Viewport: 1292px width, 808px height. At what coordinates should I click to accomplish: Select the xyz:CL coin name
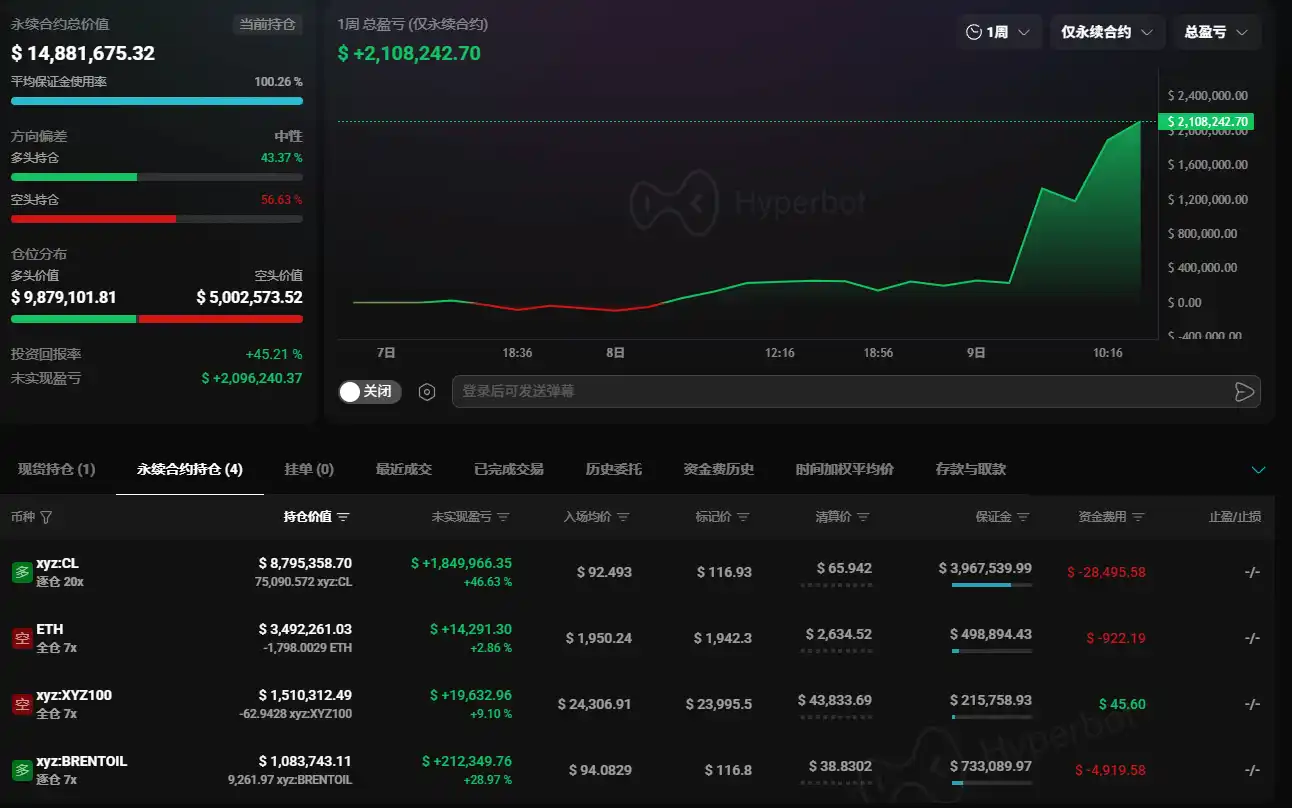tap(57, 563)
